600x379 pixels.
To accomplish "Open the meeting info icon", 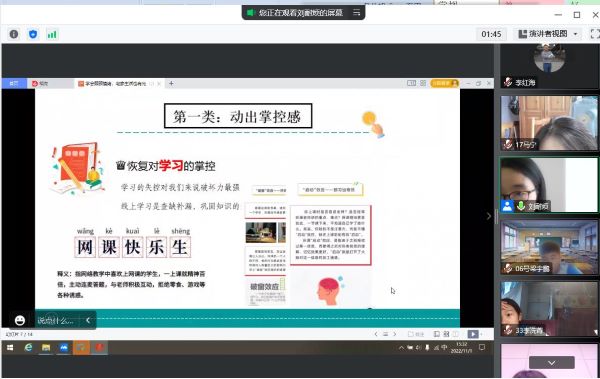I will (x=14, y=34).
